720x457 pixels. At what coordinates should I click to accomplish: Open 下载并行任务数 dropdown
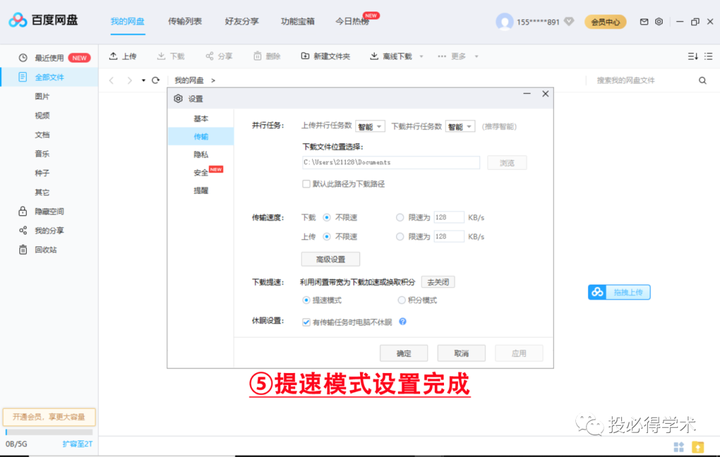point(460,127)
